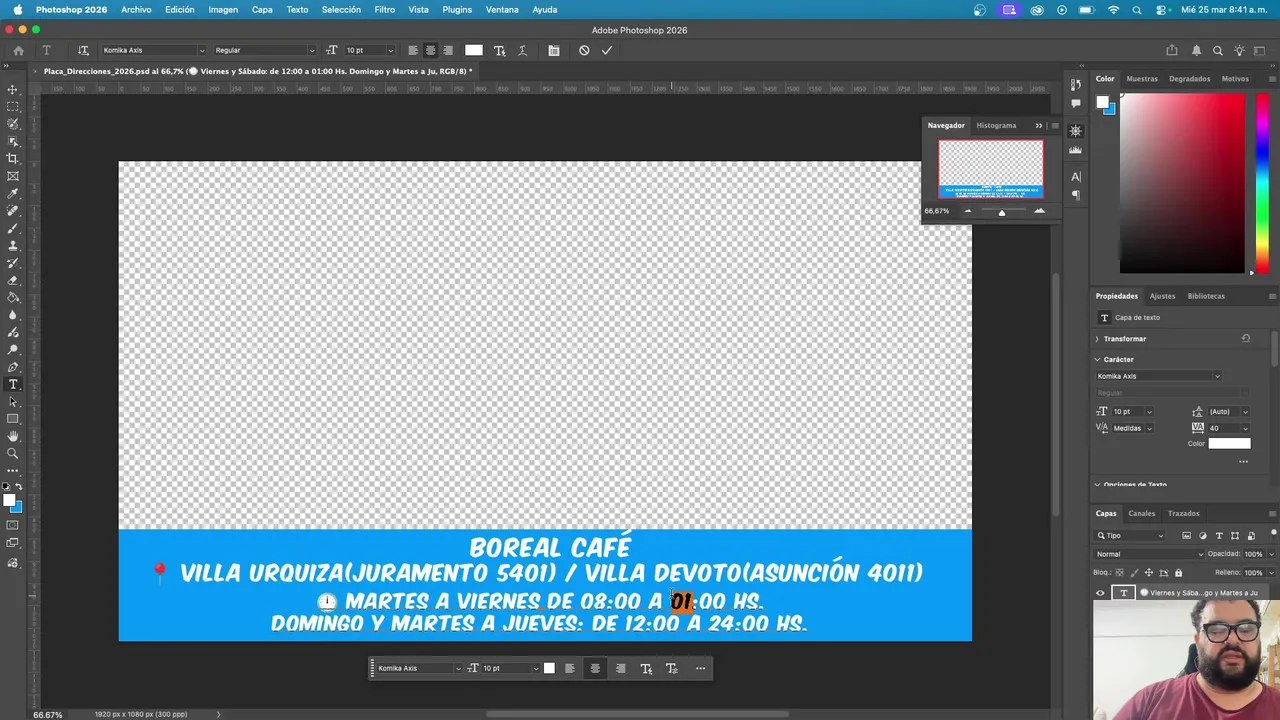Viewport: 1280px width, 720px height.
Task: Open Photoshop search at top right
Action: coord(1217,50)
